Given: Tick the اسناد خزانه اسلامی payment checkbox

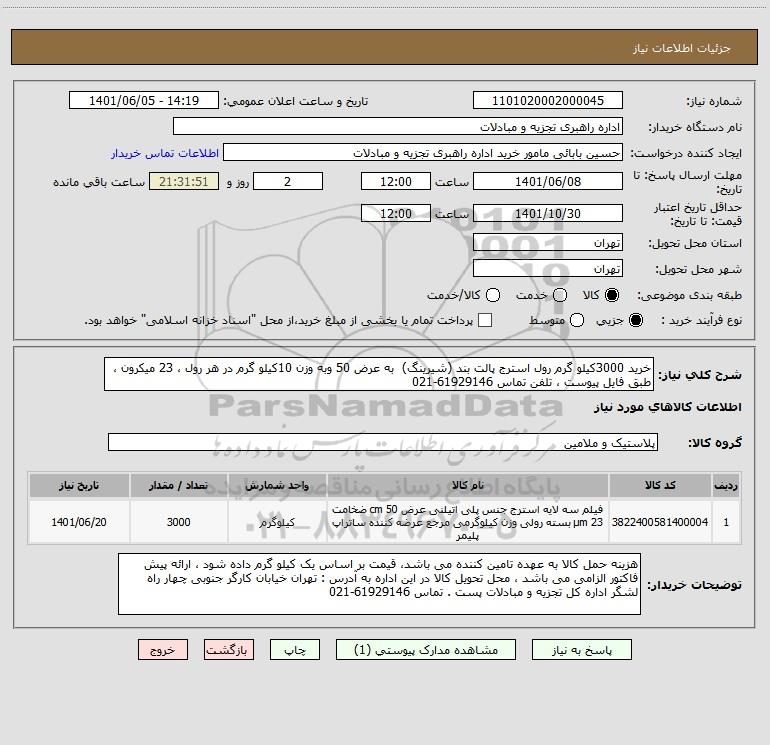Looking at the screenshot, I should (485, 320).
